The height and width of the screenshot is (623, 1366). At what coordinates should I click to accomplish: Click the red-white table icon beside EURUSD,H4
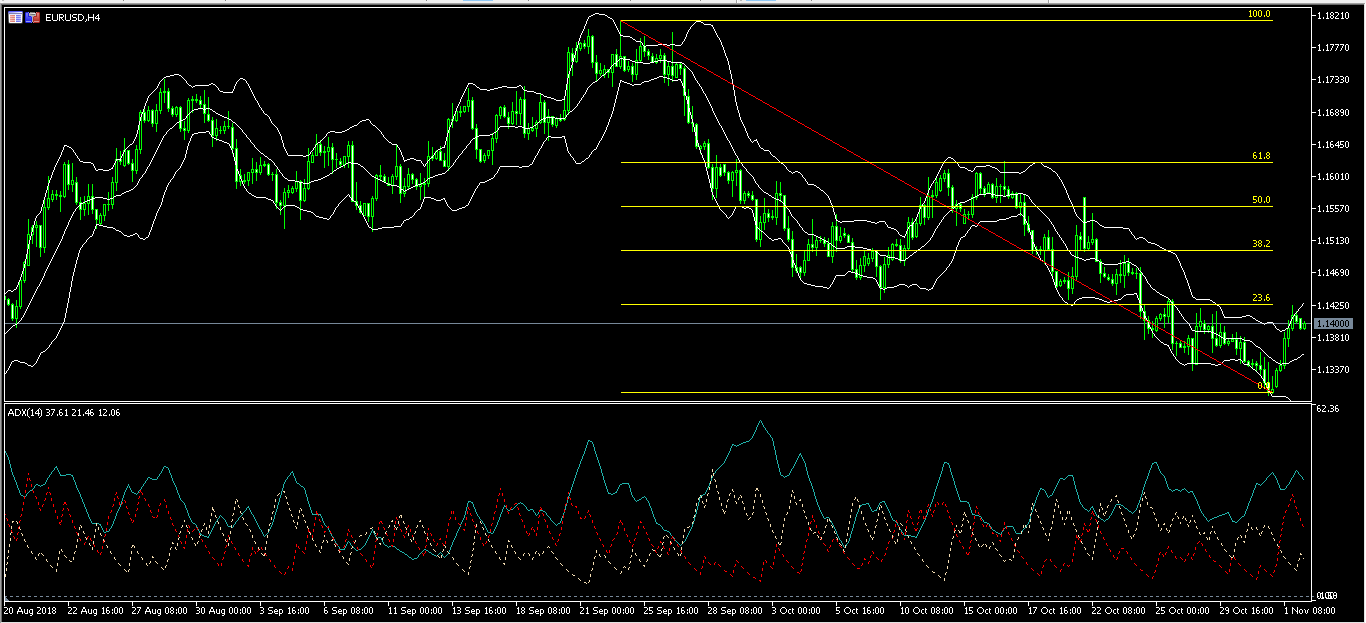pyautogui.click(x=15, y=17)
